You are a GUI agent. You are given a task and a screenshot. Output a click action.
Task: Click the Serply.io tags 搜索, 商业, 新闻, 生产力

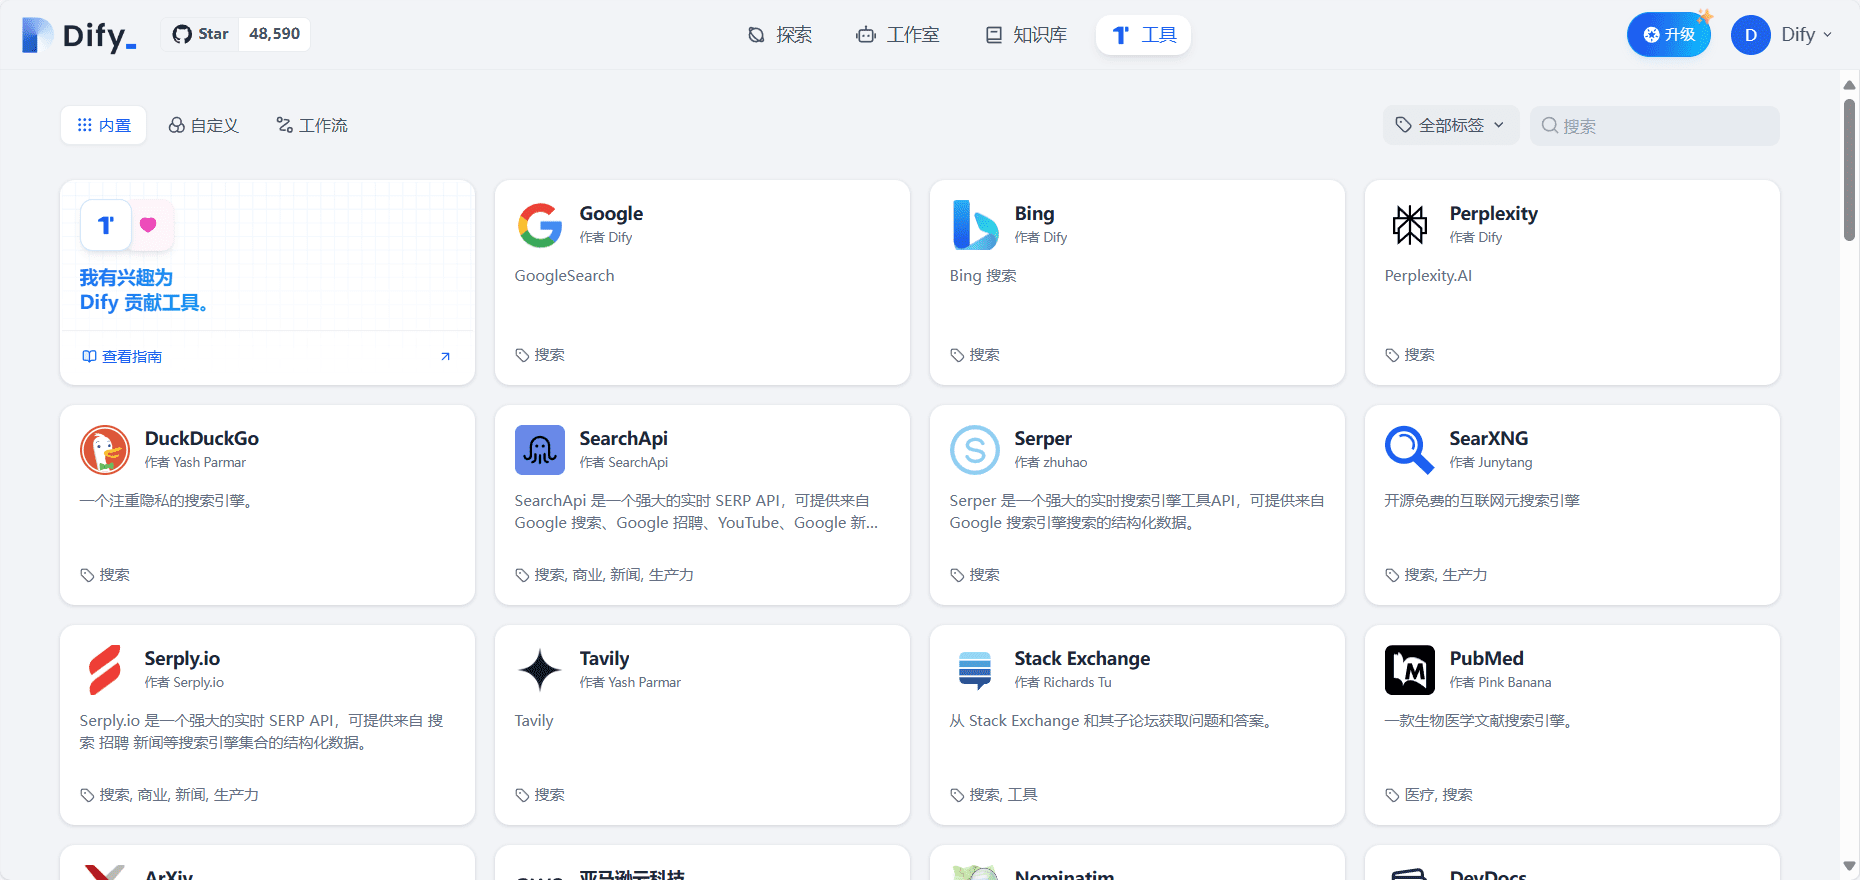pos(179,795)
